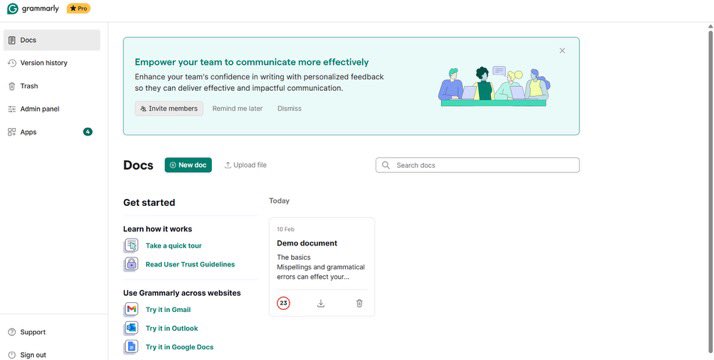The height and width of the screenshot is (360, 714).
Task: Click the Read User Trust Guidelines link
Action: tap(190, 264)
